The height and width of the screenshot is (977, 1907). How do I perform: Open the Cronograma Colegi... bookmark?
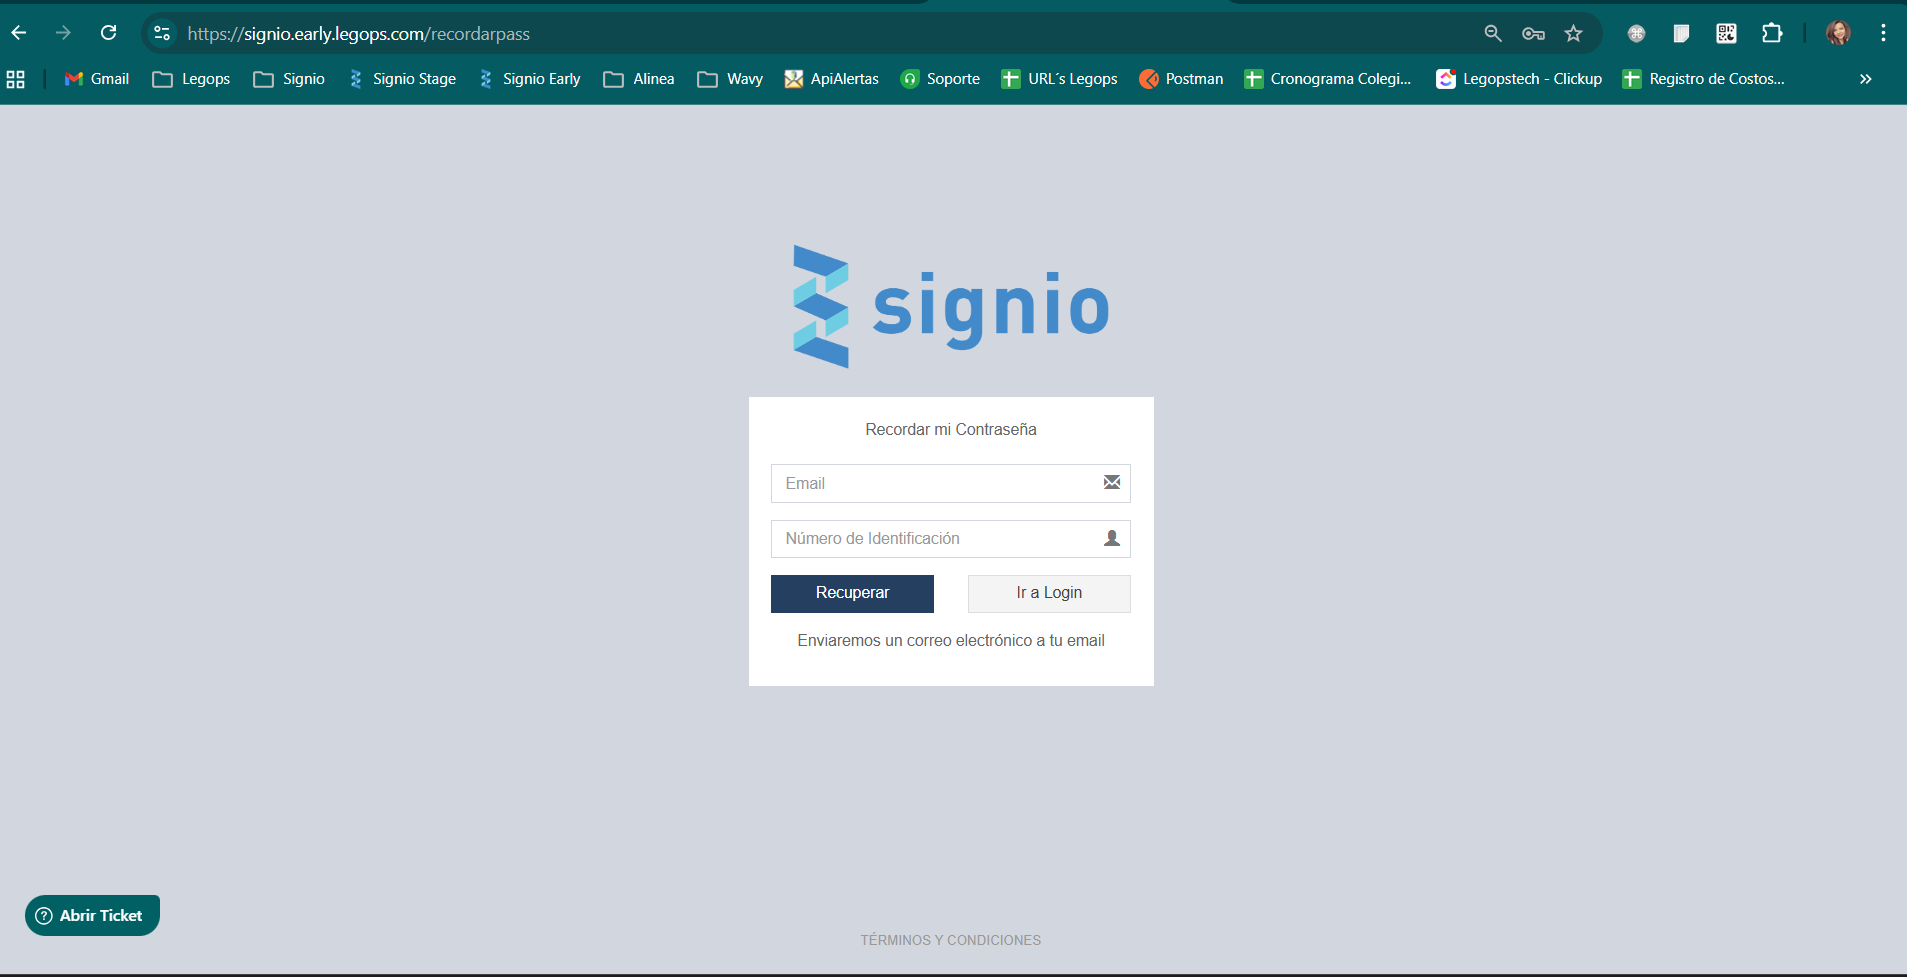pyautogui.click(x=1328, y=79)
